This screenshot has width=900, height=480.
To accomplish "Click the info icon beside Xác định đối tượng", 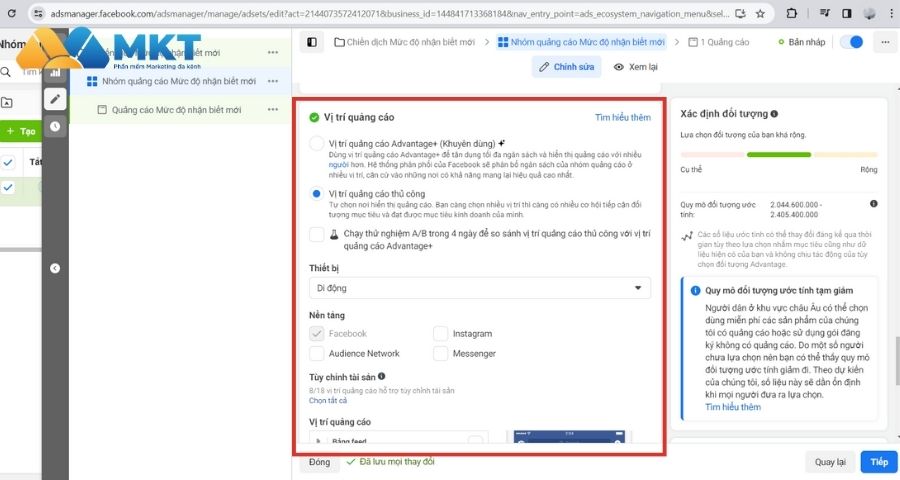I will 775,115.
